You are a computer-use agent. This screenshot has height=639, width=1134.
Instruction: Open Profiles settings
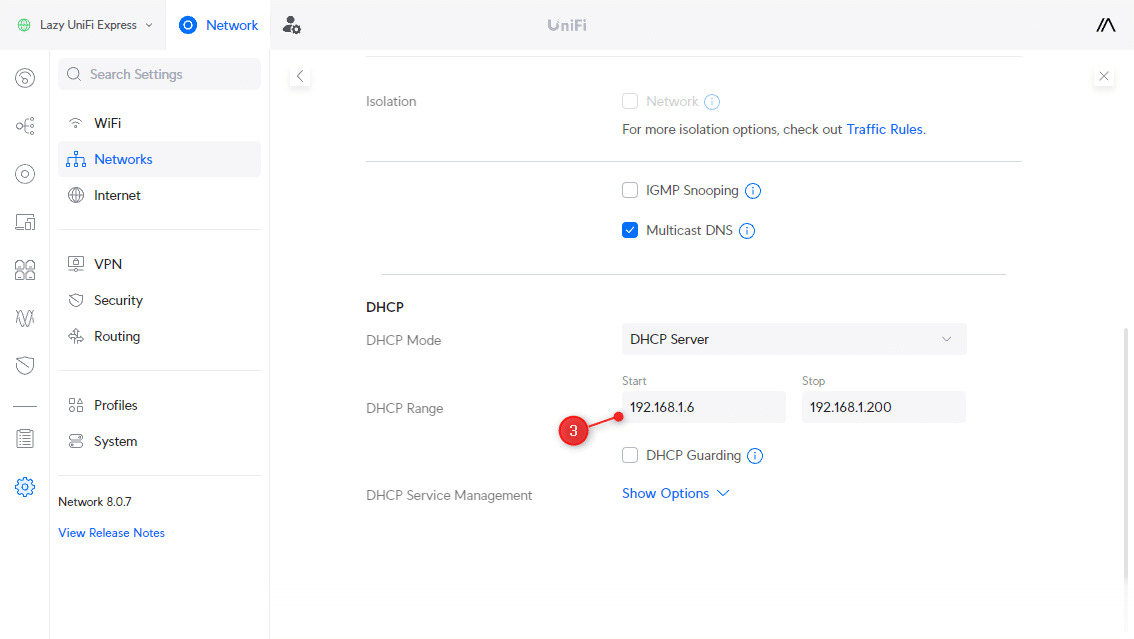point(159,405)
